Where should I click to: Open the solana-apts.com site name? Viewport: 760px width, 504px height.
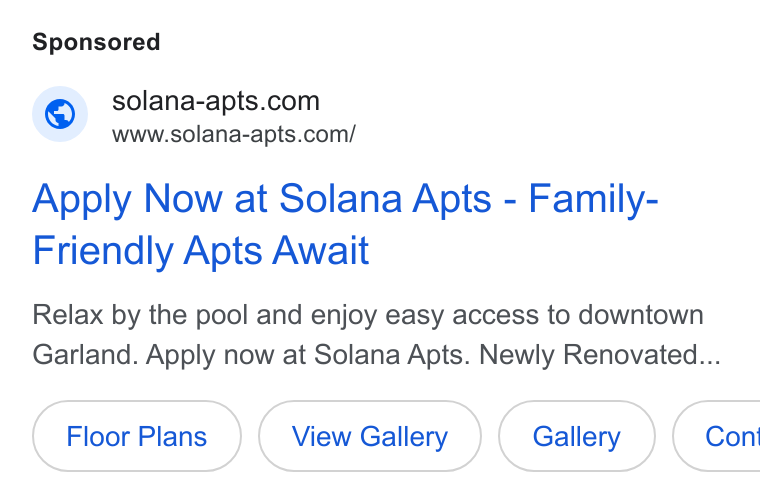point(216,101)
